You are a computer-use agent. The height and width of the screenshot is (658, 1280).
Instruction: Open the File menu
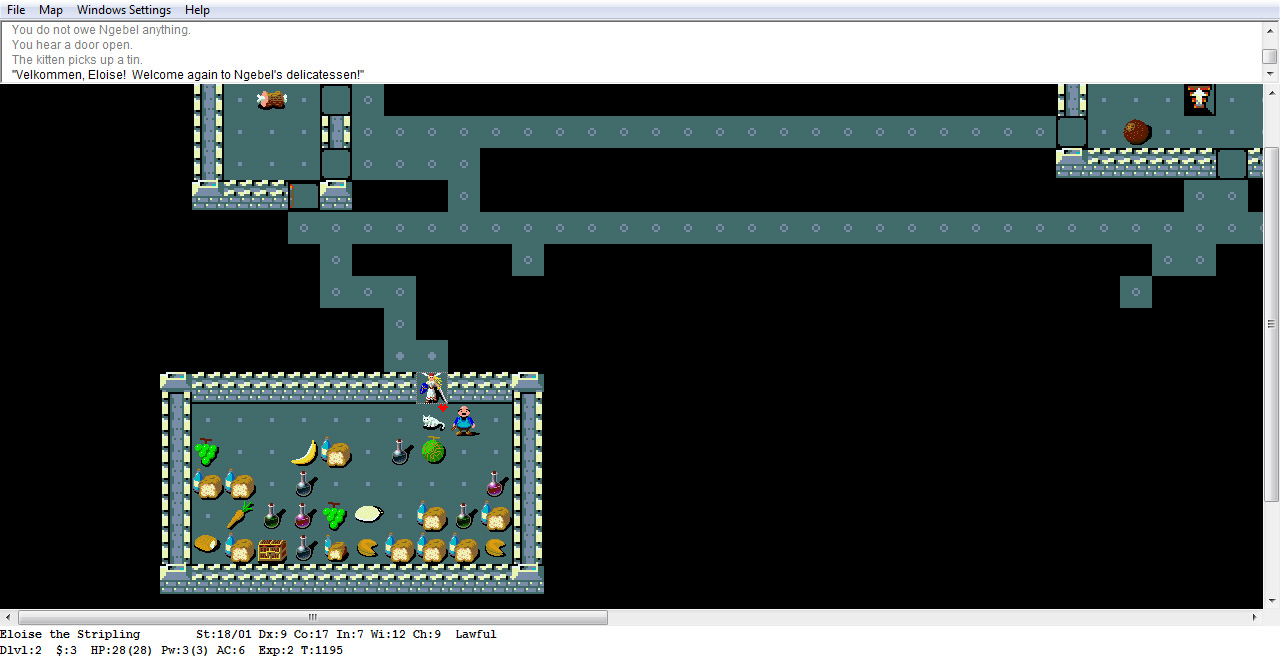(16, 10)
